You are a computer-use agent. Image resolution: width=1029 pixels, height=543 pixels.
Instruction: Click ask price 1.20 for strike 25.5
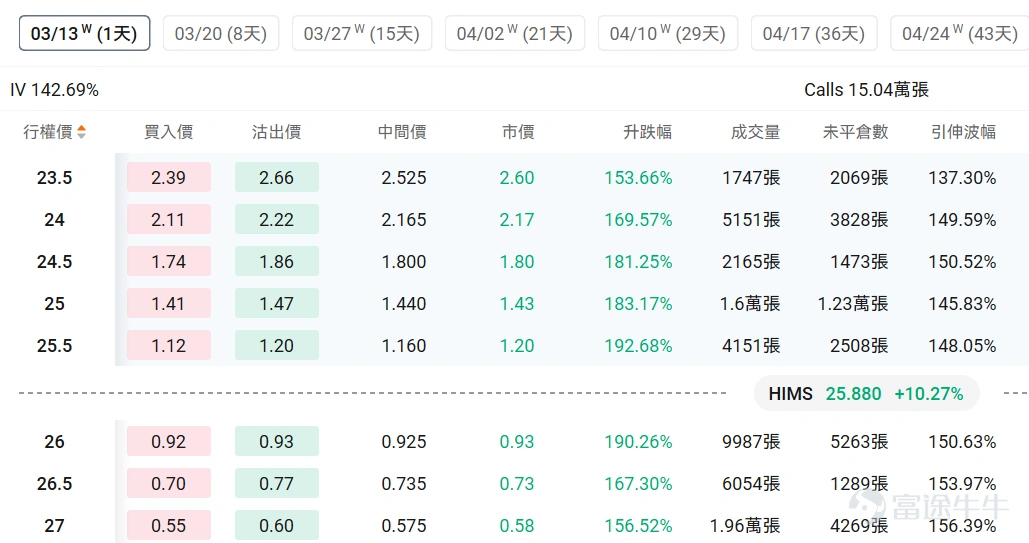tap(276, 345)
